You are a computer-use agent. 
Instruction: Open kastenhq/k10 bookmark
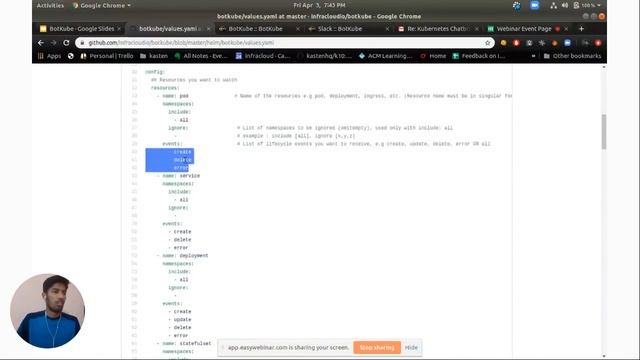(x=324, y=56)
